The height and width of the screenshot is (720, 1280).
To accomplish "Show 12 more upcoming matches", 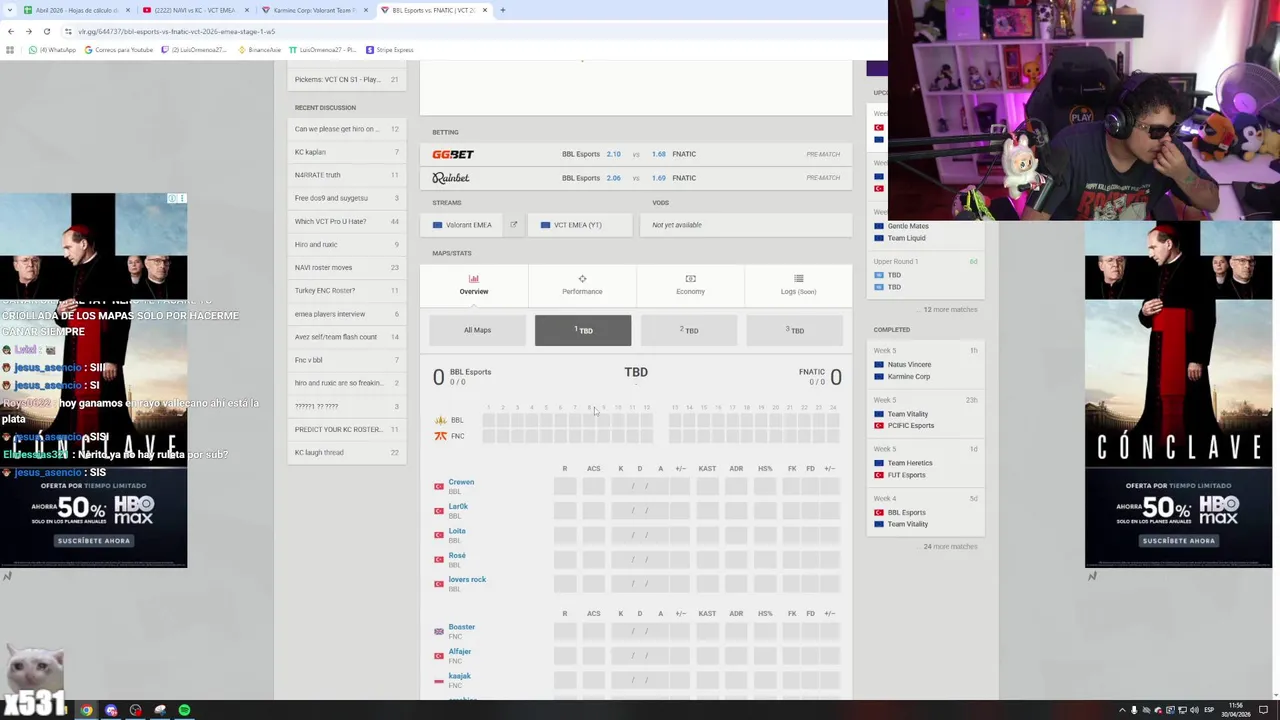I will click(x=951, y=309).
